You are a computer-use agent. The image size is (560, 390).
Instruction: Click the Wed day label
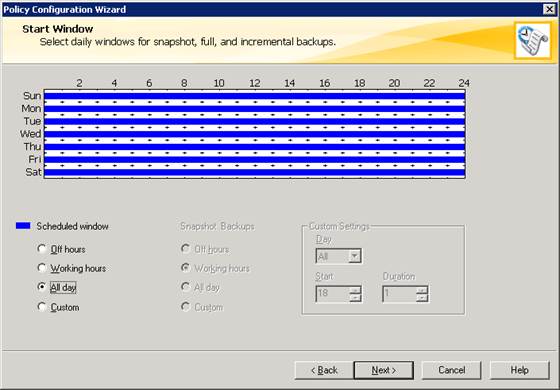30,134
